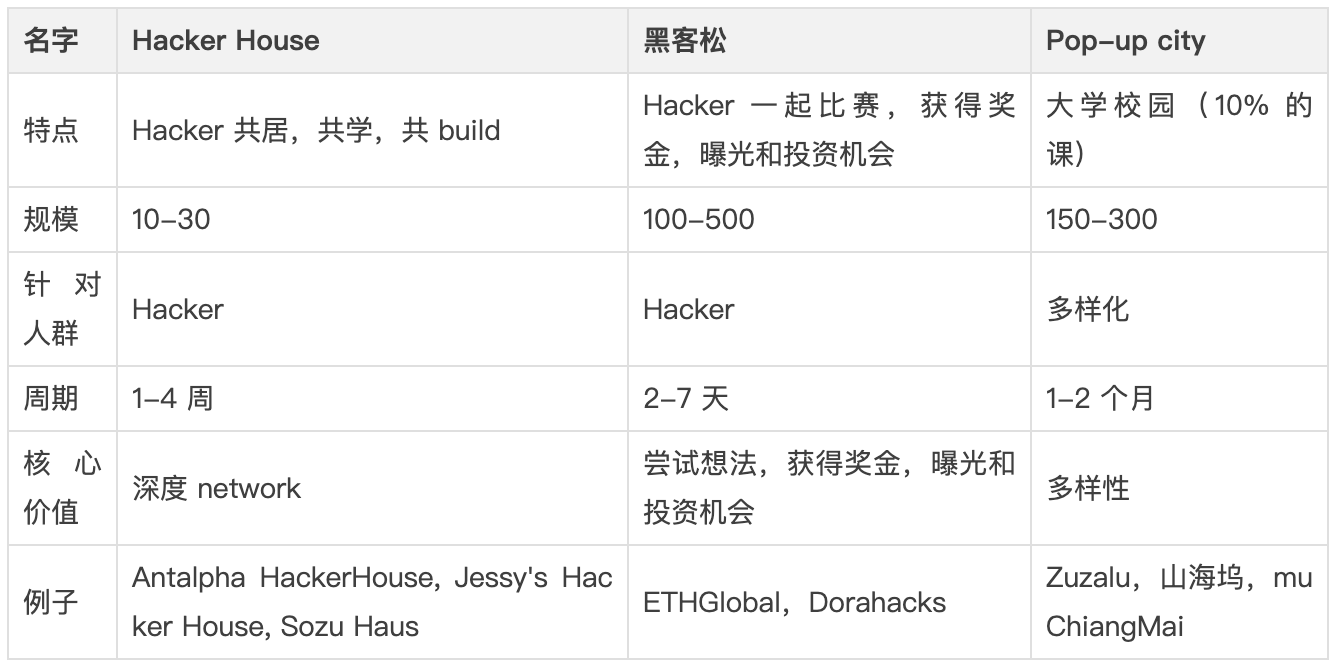Click the "1-4 周" duration cell
1336x668 pixels.
coord(172,399)
